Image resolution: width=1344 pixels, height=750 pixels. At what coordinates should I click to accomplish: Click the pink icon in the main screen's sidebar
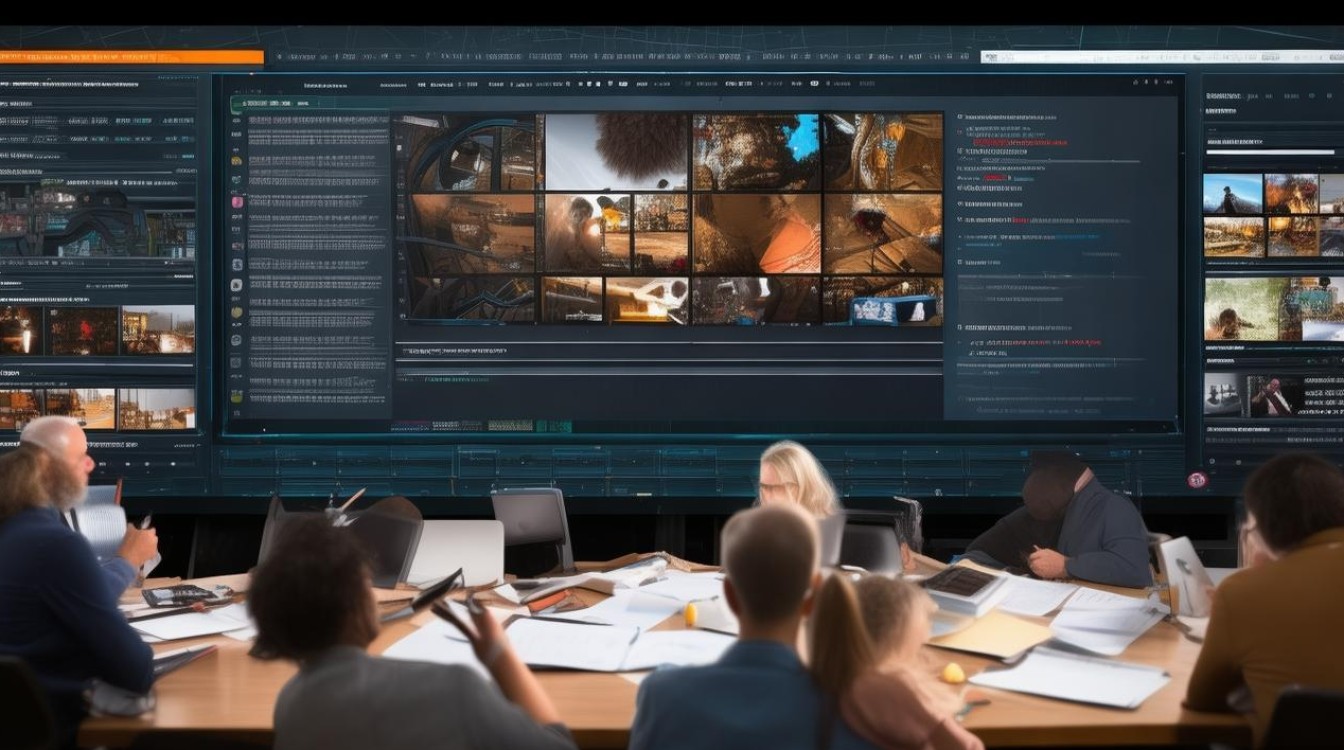237,202
